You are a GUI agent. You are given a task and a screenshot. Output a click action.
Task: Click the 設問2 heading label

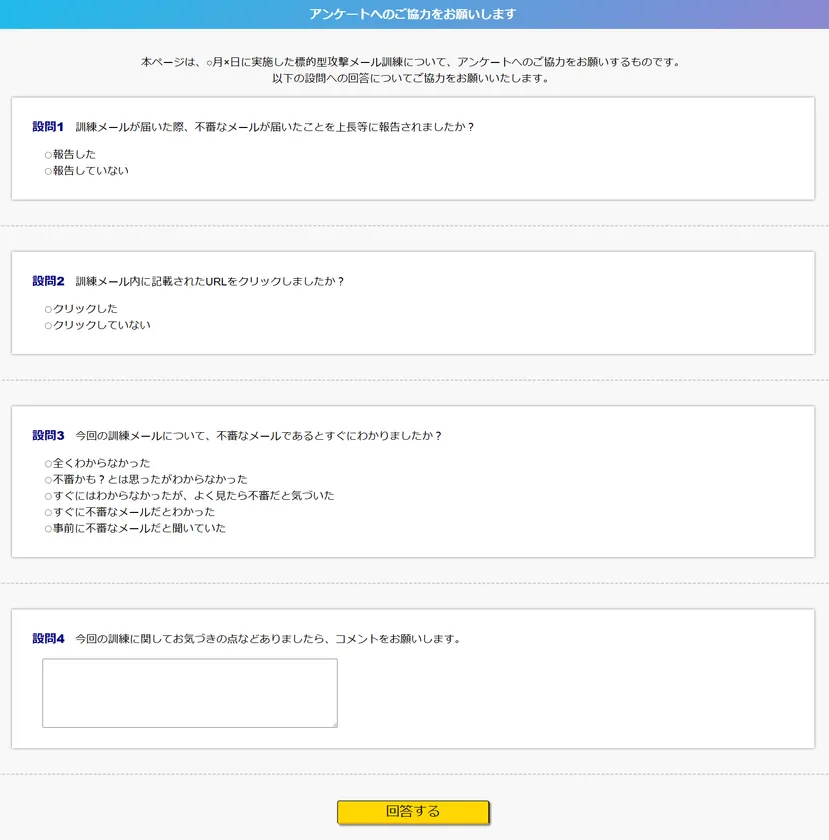[48, 281]
